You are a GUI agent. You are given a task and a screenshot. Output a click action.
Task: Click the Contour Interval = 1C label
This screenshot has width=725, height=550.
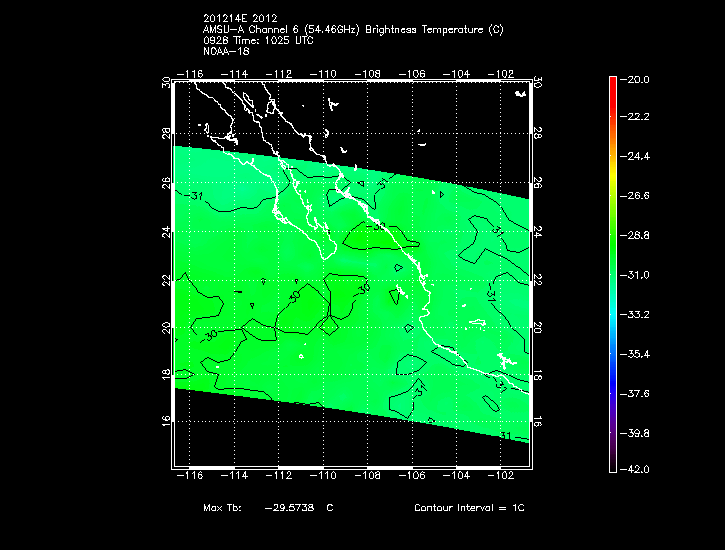(469, 507)
